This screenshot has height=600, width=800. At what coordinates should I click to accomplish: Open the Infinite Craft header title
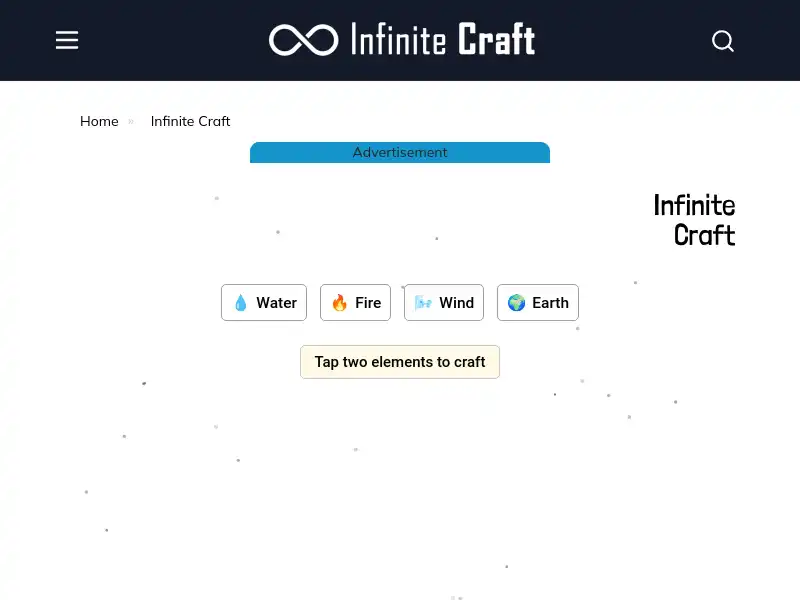coord(443,39)
